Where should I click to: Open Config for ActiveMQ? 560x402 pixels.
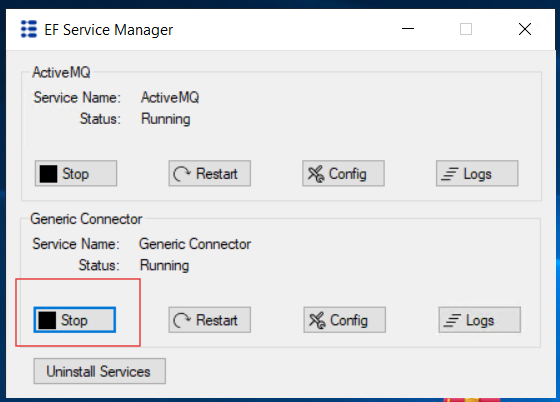(343, 174)
